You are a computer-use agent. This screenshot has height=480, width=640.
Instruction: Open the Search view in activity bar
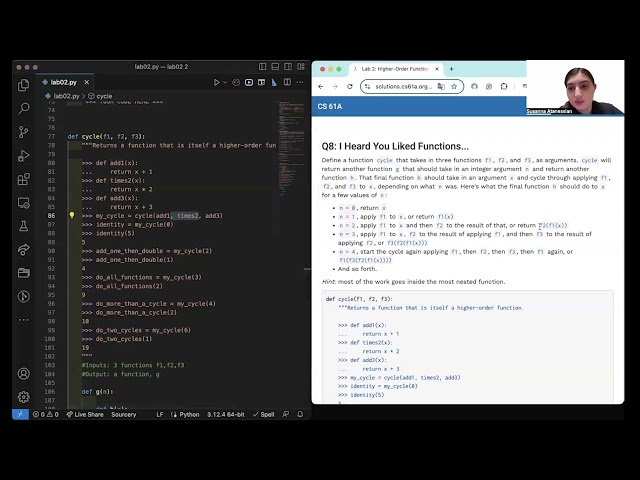coord(24,108)
